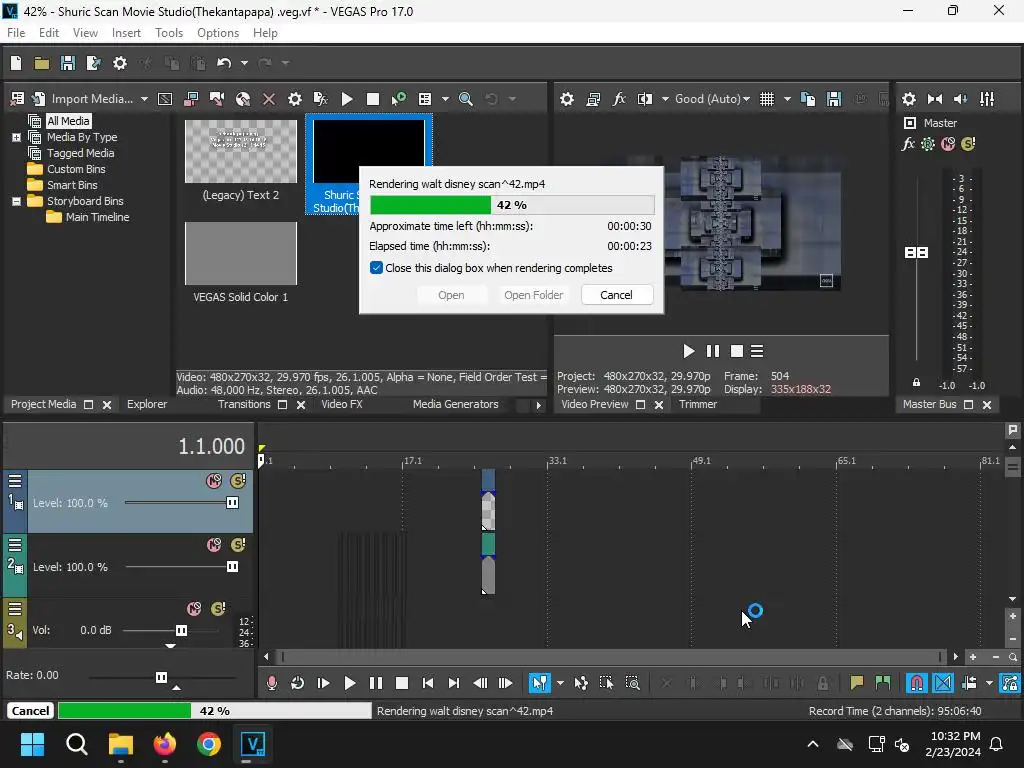1024x768 pixels.
Task: Click the Undo arrow in main toolbar
Action: pos(224,63)
